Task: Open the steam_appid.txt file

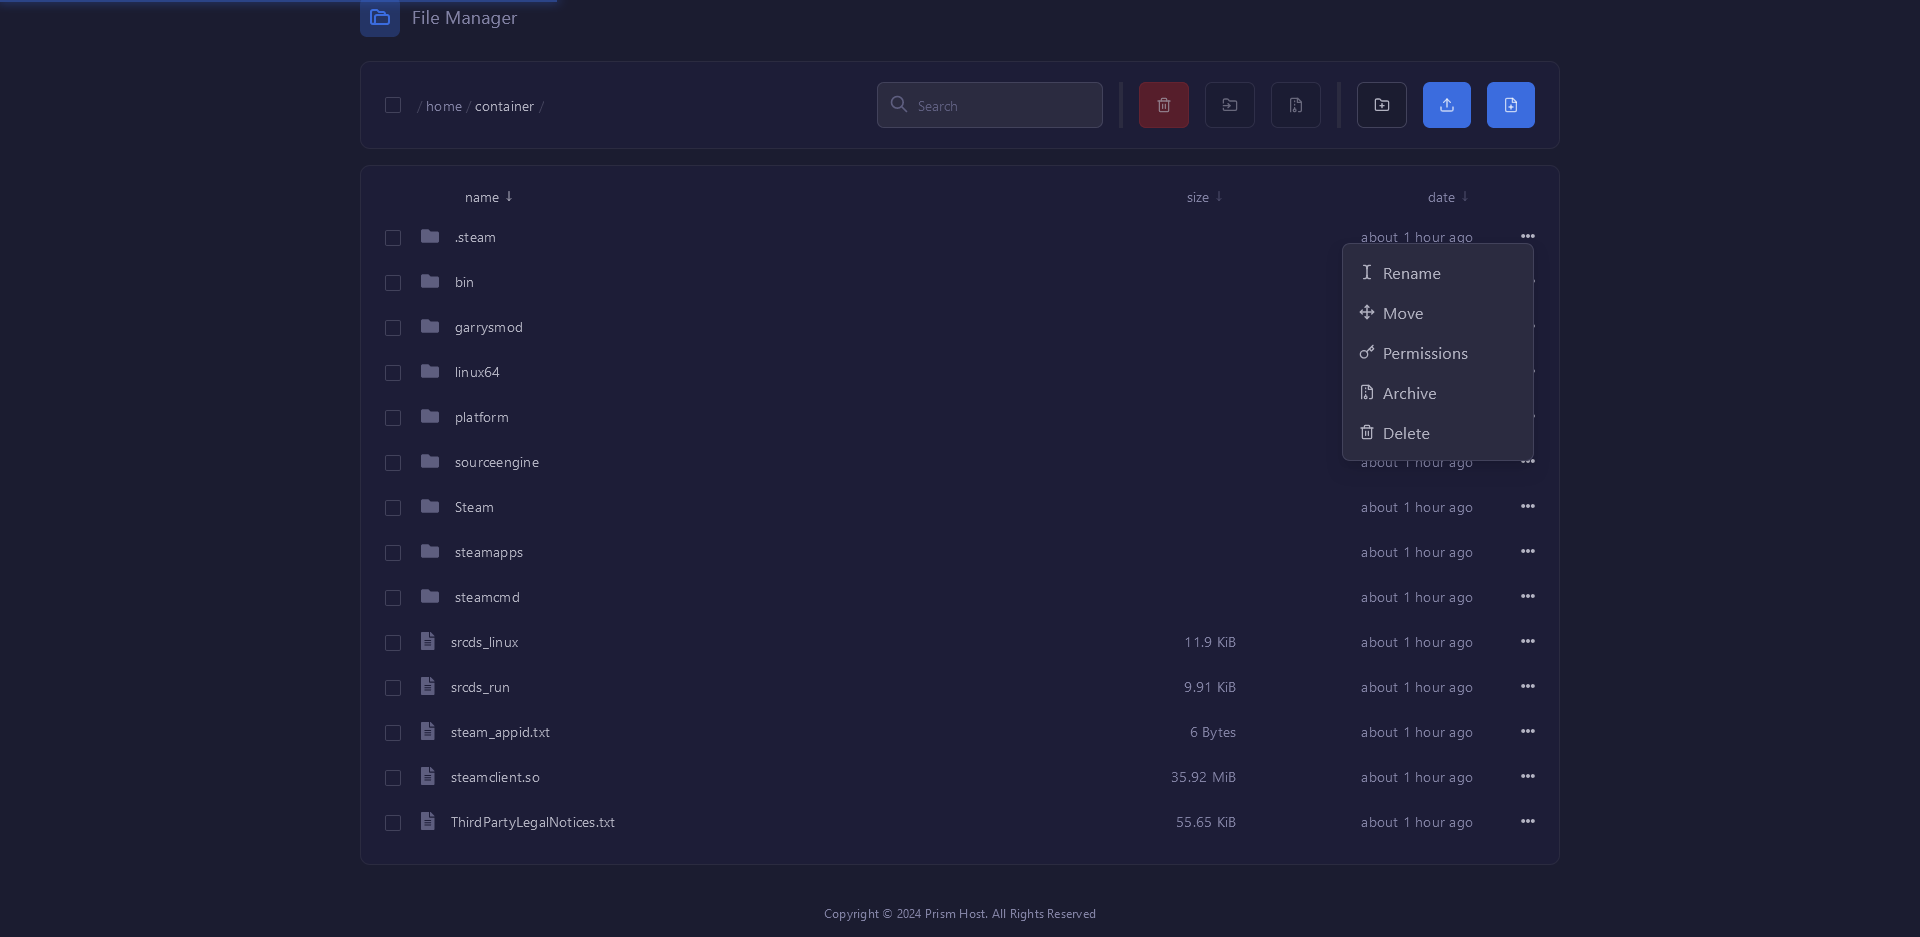Action: (x=500, y=732)
